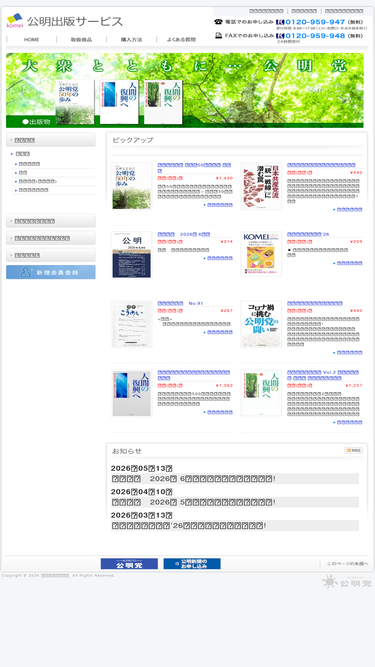The width and height of the screenshot is (375, 667).
Task: Click the ピックアップ section heading
Action: (x=133, y=140)
